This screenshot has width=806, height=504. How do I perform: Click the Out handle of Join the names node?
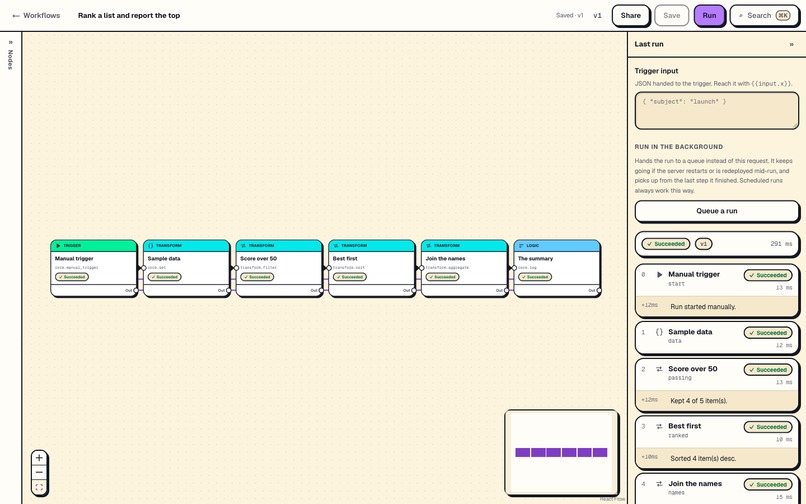(506, 291)
